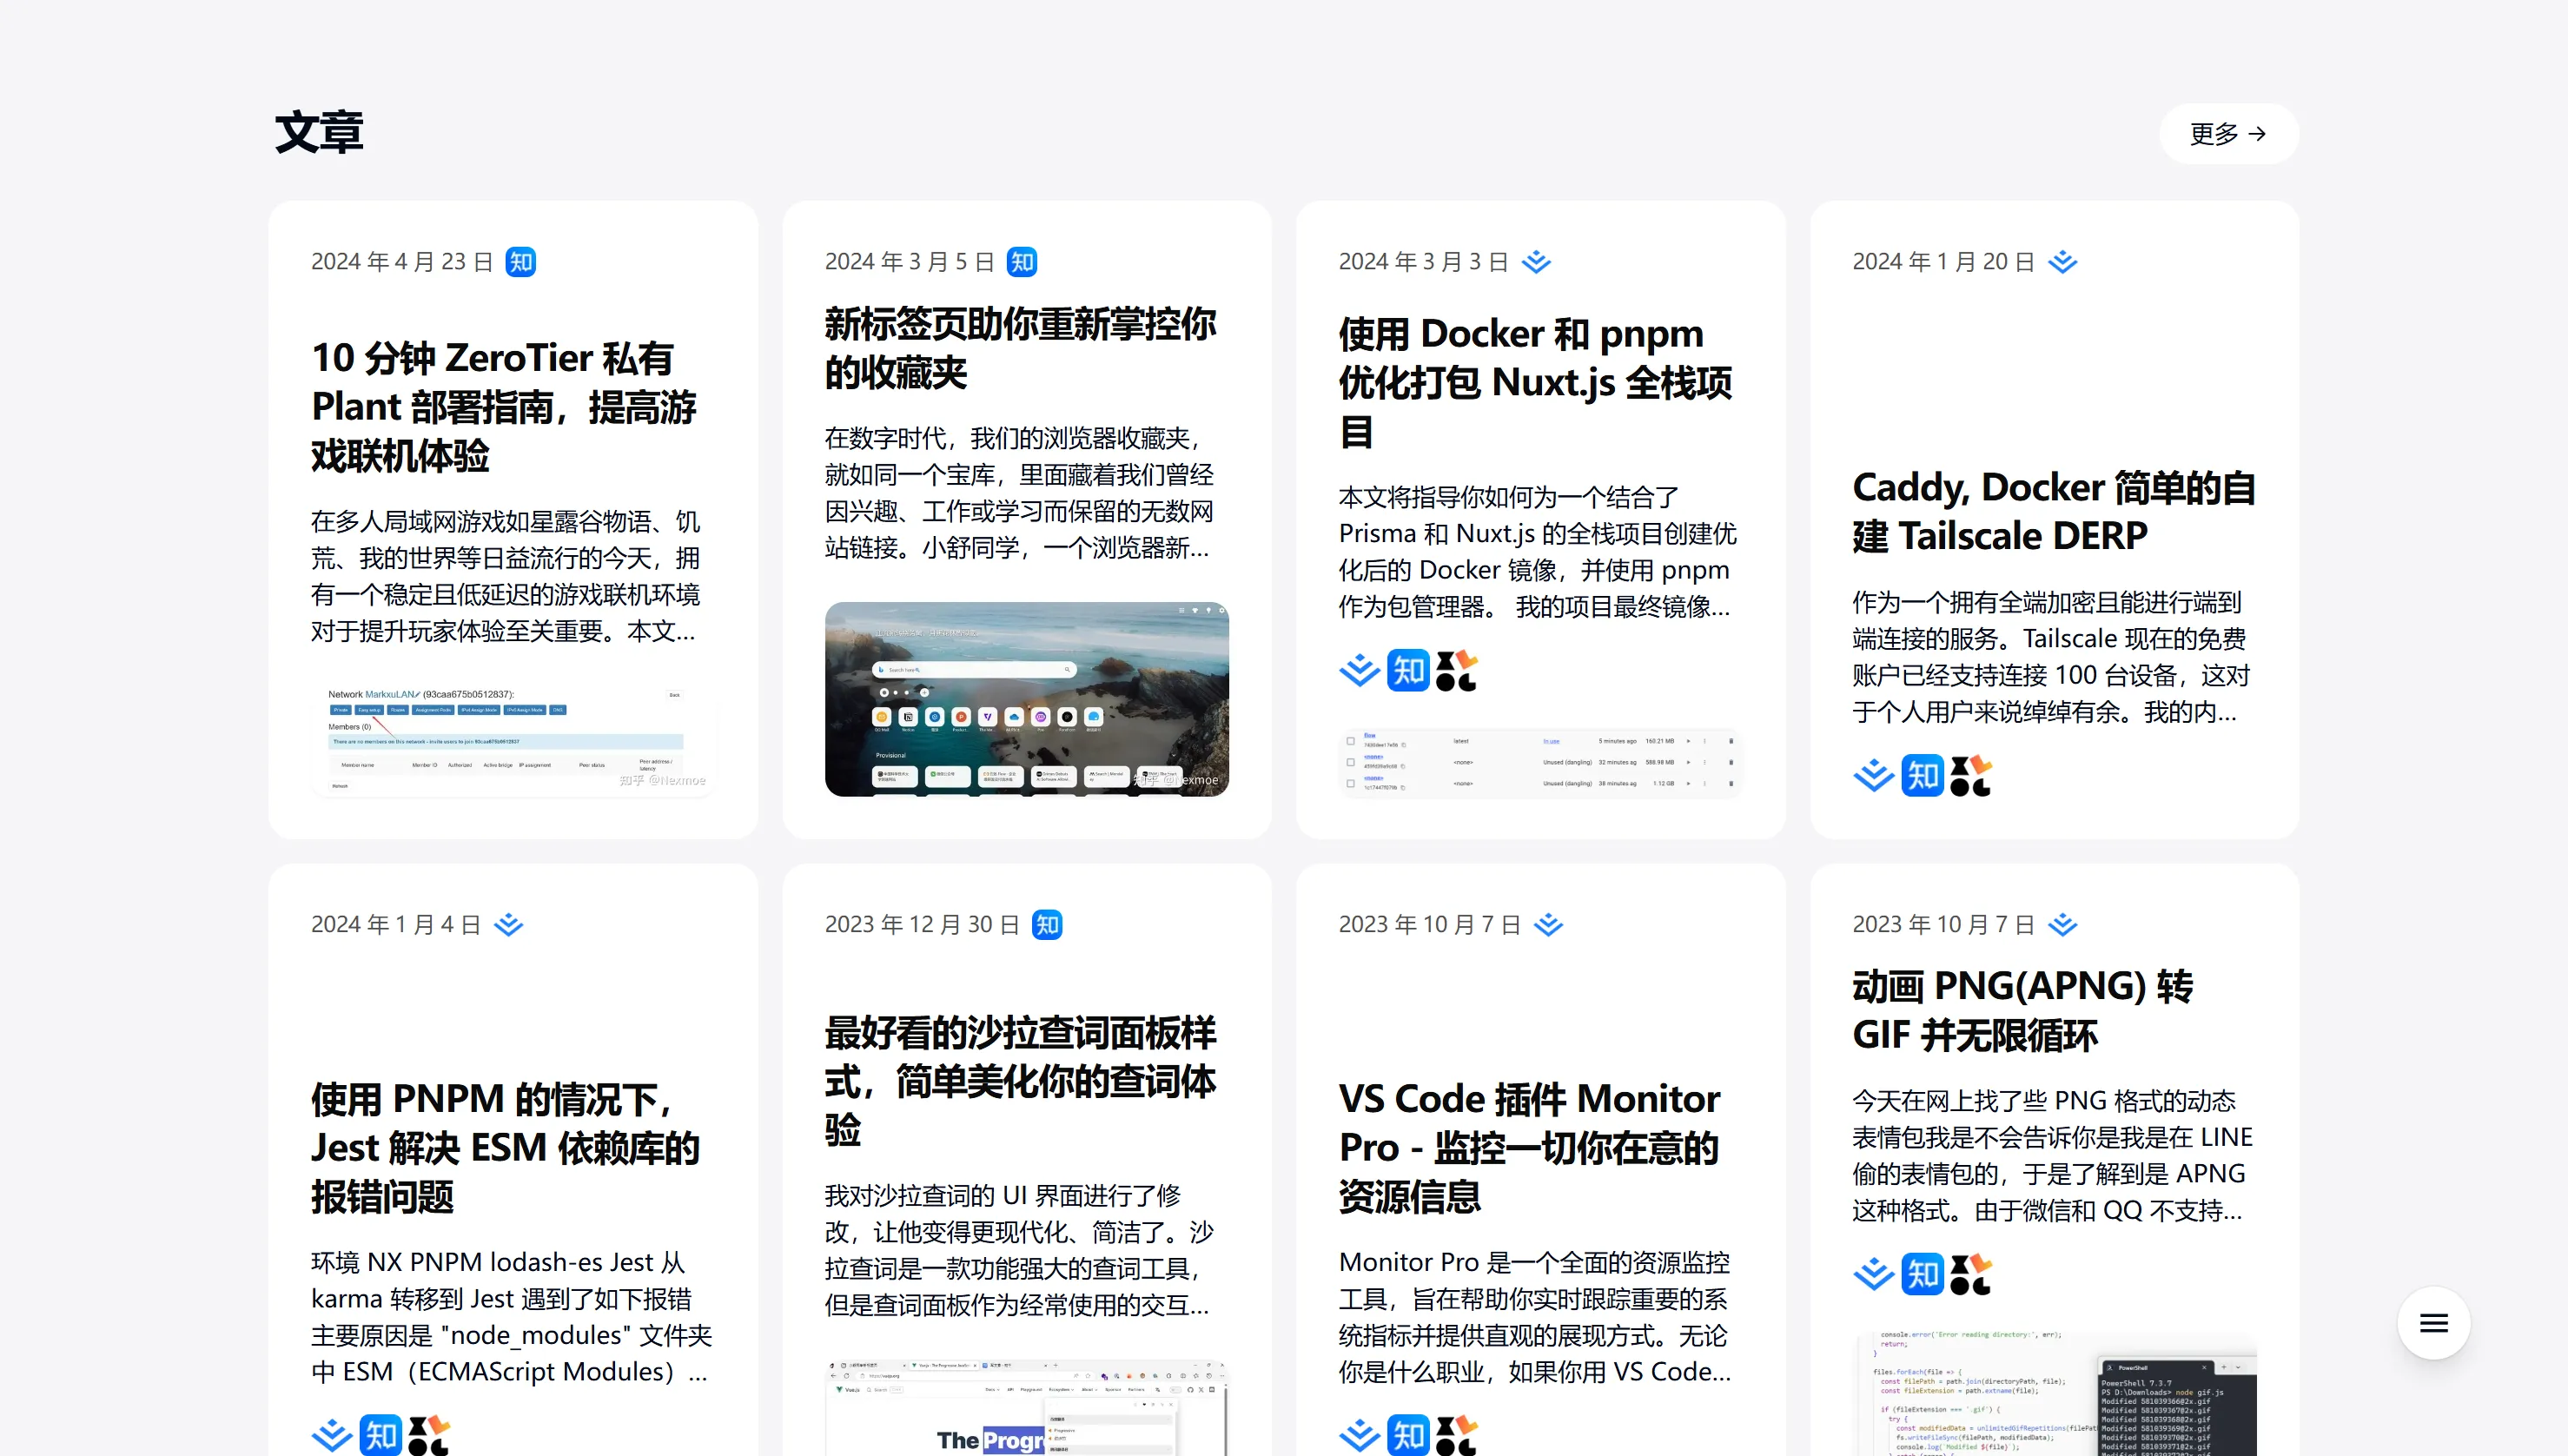Click the large Zhihu icon in the Caddy Tailscale DERP card
Screen dimensions: 2568x1456
(x=1922, y=775)
